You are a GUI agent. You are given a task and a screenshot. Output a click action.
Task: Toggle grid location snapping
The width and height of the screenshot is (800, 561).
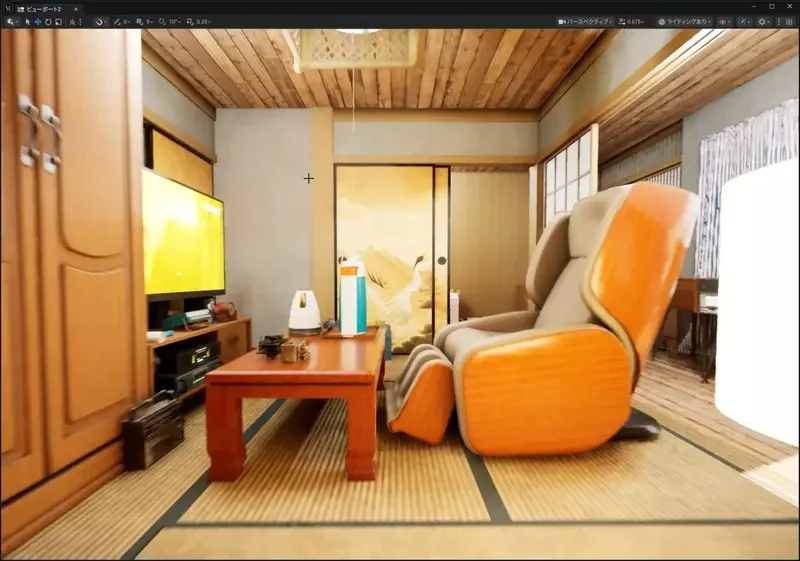tap(143, 22)
